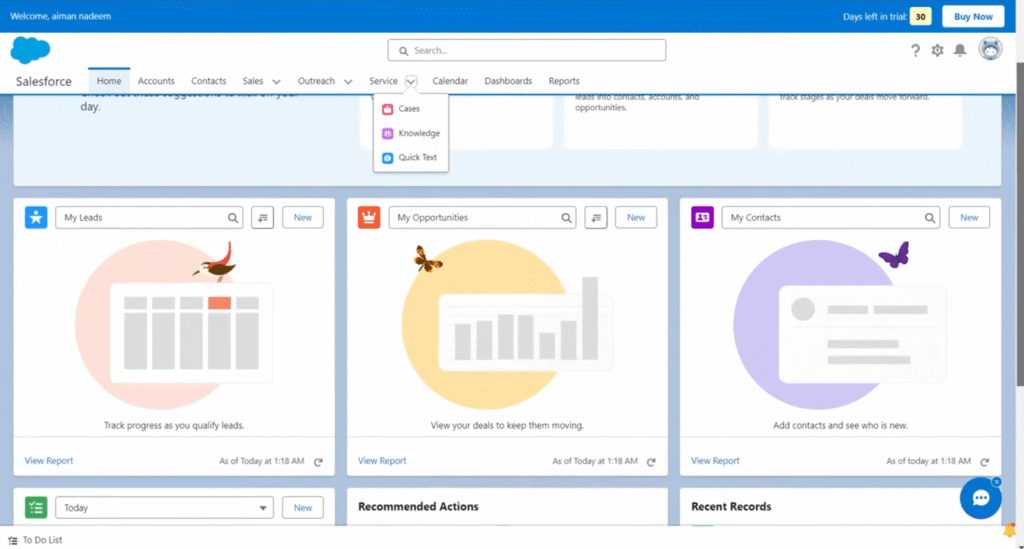Click the My Leads star icon
This screenshot has height=549, width=1024.
tap(36, 217)
